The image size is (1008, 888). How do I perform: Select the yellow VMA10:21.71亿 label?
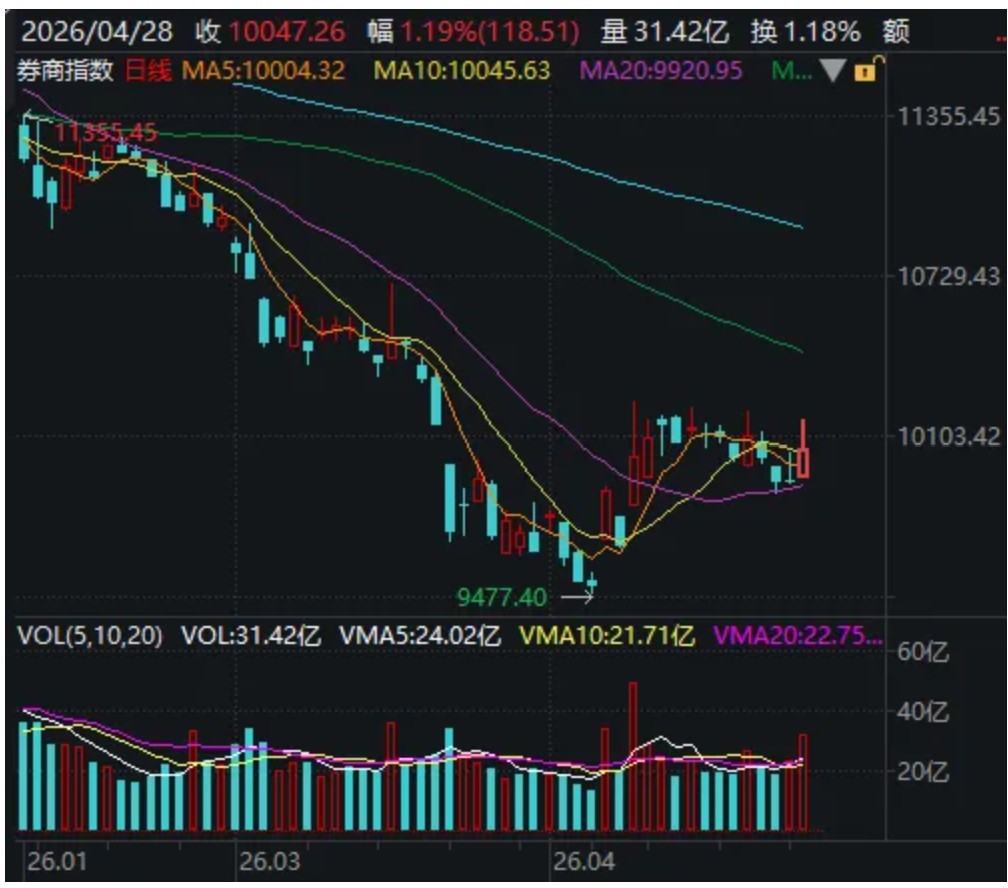point(608,635)
